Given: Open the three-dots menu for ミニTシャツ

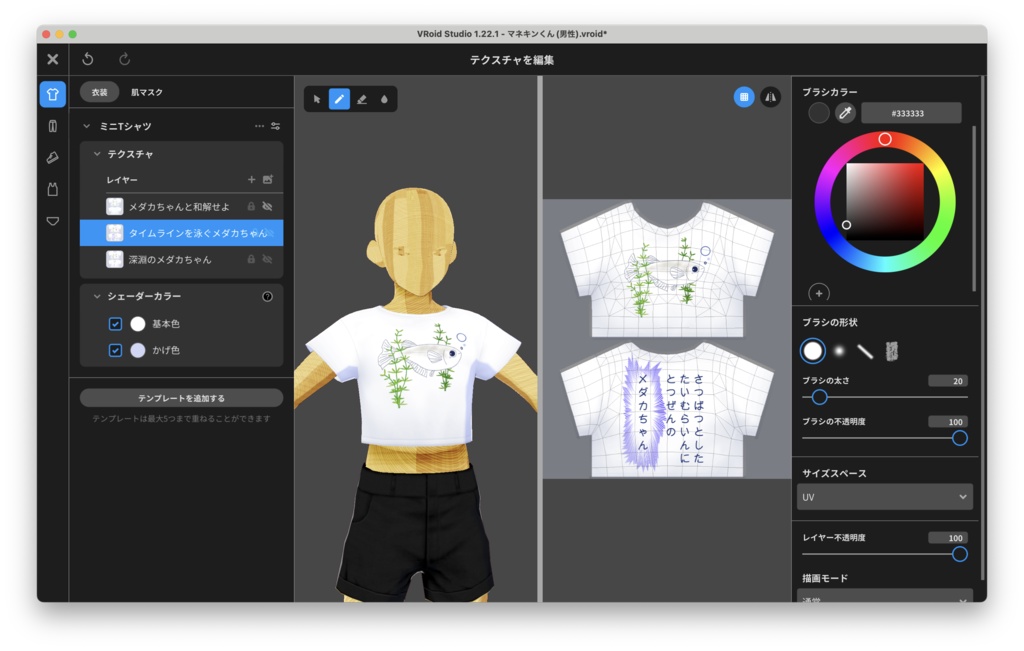Looking at the screenshot, I should [259, 126].
